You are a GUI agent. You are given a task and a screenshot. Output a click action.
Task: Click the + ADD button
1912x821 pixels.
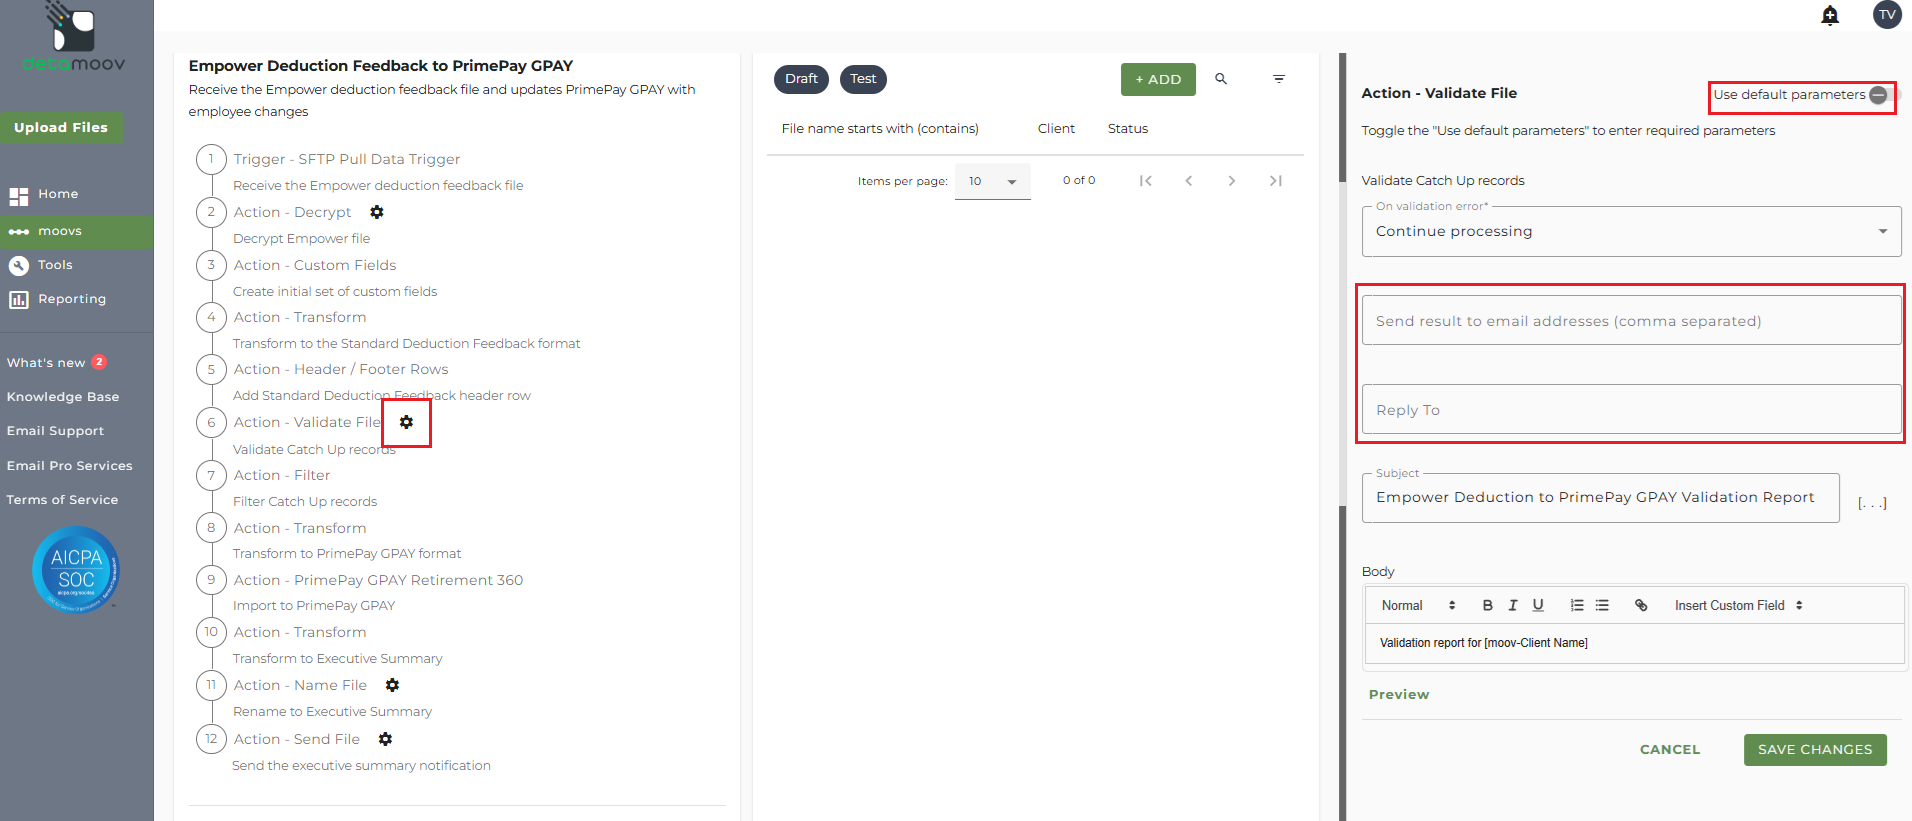1158,79
